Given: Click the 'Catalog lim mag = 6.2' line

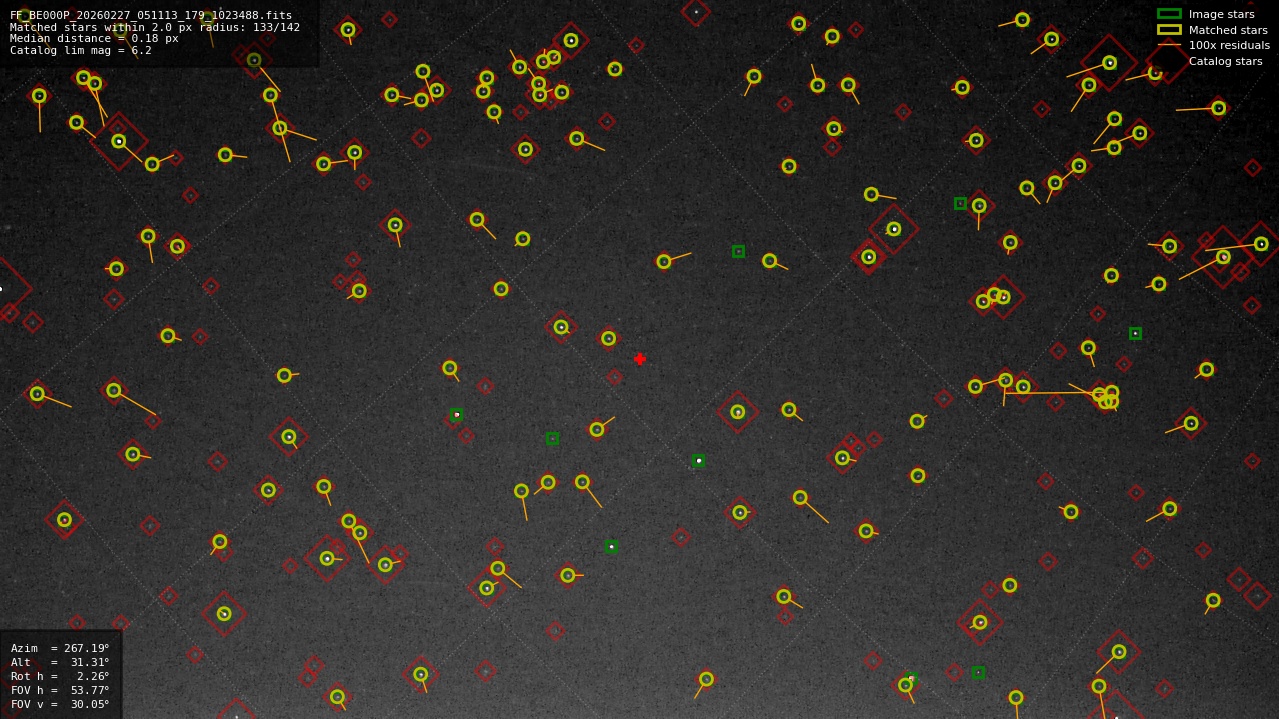Looking at the screenshot, I should 81,50.
